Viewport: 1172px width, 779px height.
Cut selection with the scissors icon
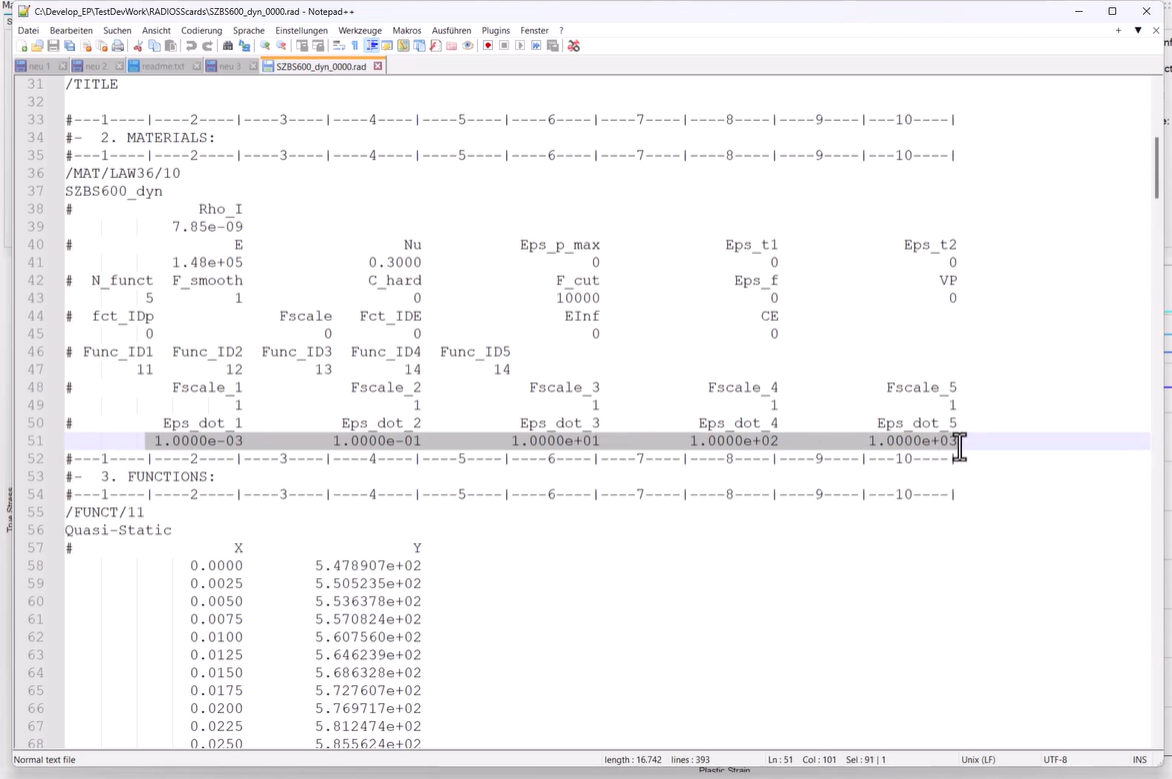[138, 46]
